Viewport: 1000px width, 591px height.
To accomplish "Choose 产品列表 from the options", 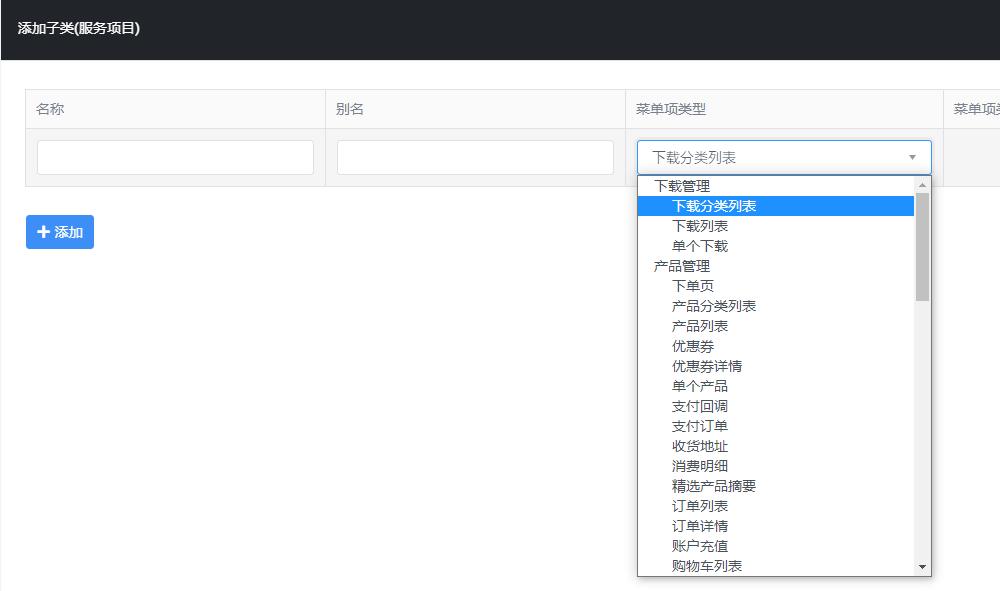I will click(x=700, y=326).
